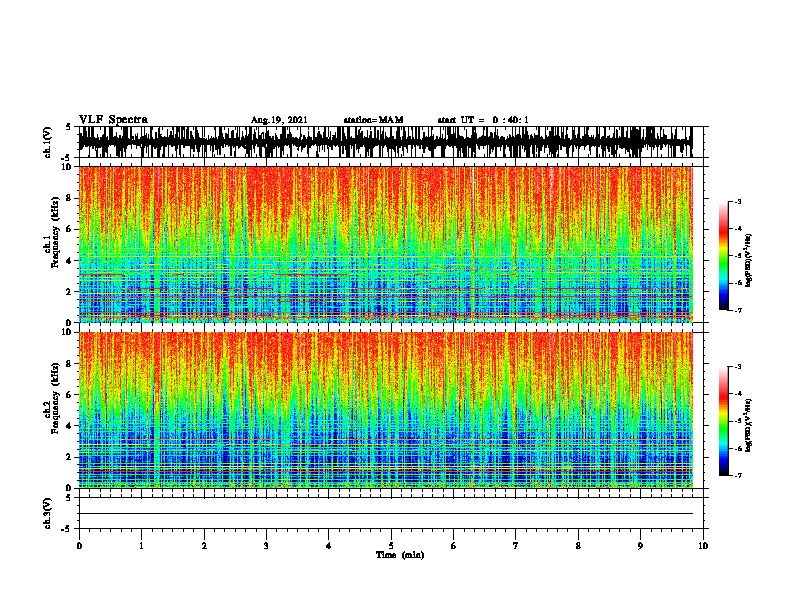The height and width of the screenshot is (612, 792).
Task: Click the ch.2 color bar unit label
Action: click(x=749, y=425)
